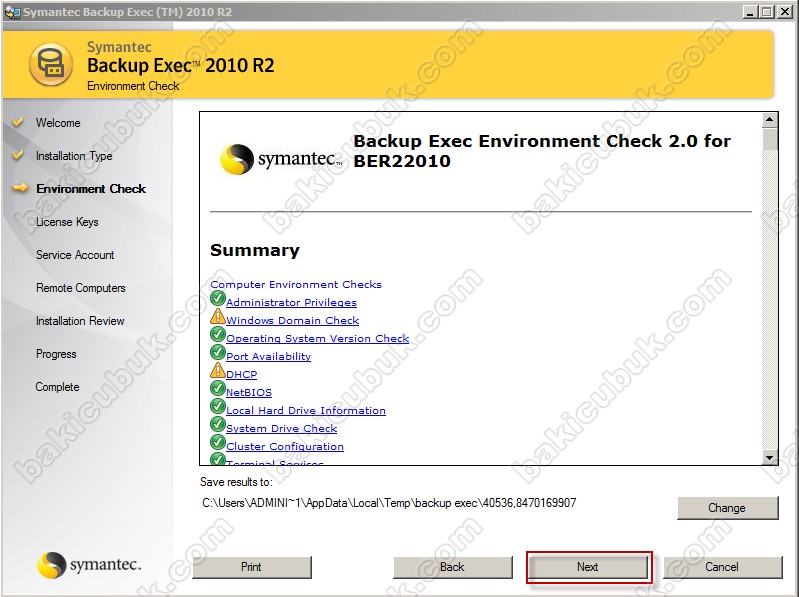Print the environment check results
Image resolution: width=799 pixels, height=597 pixels.
click(x=252, y=567)
